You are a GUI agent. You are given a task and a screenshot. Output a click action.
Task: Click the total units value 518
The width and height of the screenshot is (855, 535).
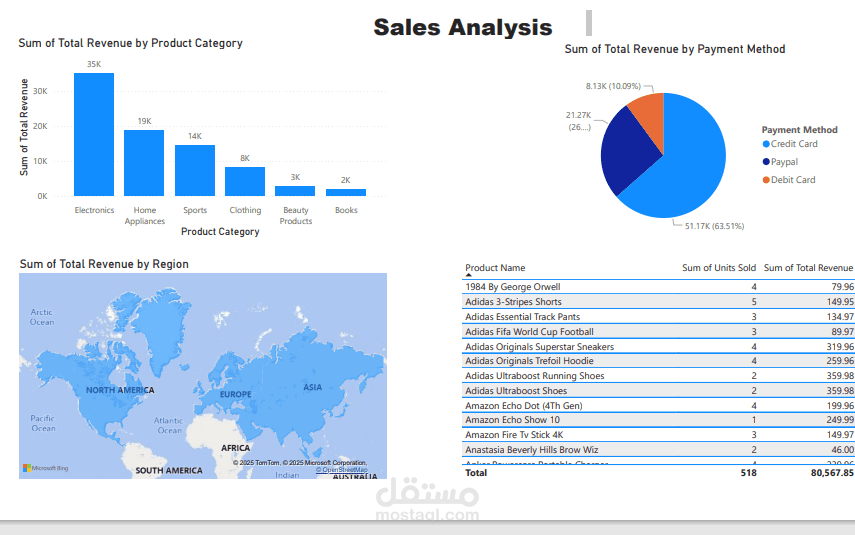(749, 473)
